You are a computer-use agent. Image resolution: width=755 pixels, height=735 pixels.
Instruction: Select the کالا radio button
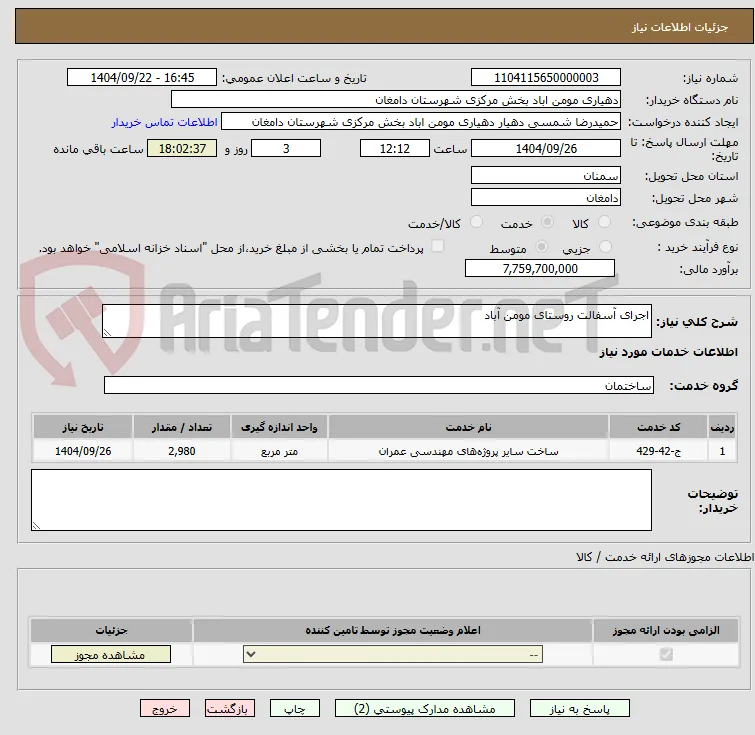click(x=604, y=222)
